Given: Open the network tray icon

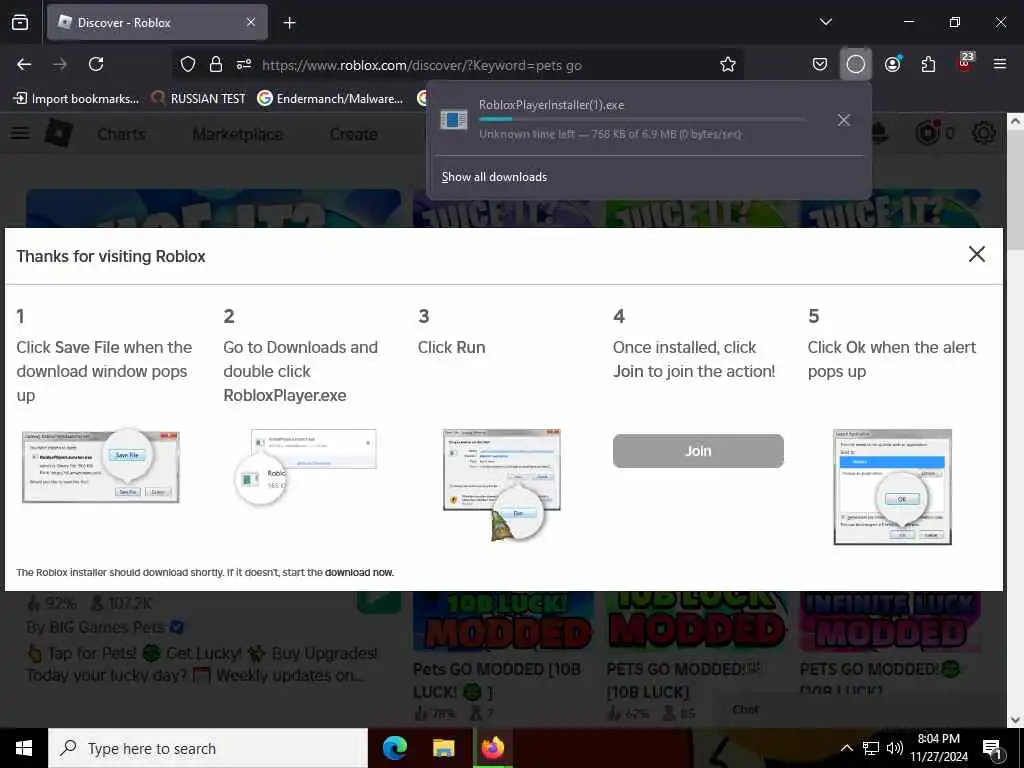Looking at the screenshot, I should point(871,748).
